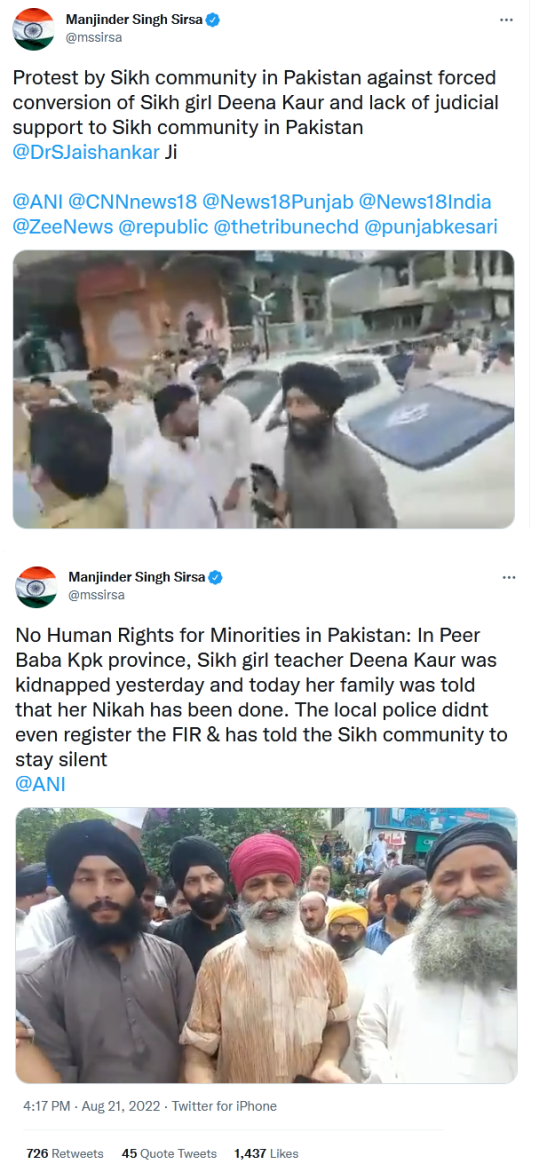Click the verified badge in the first tweet
The image size is (547, 1172).
pyautogui.click(x=213, y=21)
